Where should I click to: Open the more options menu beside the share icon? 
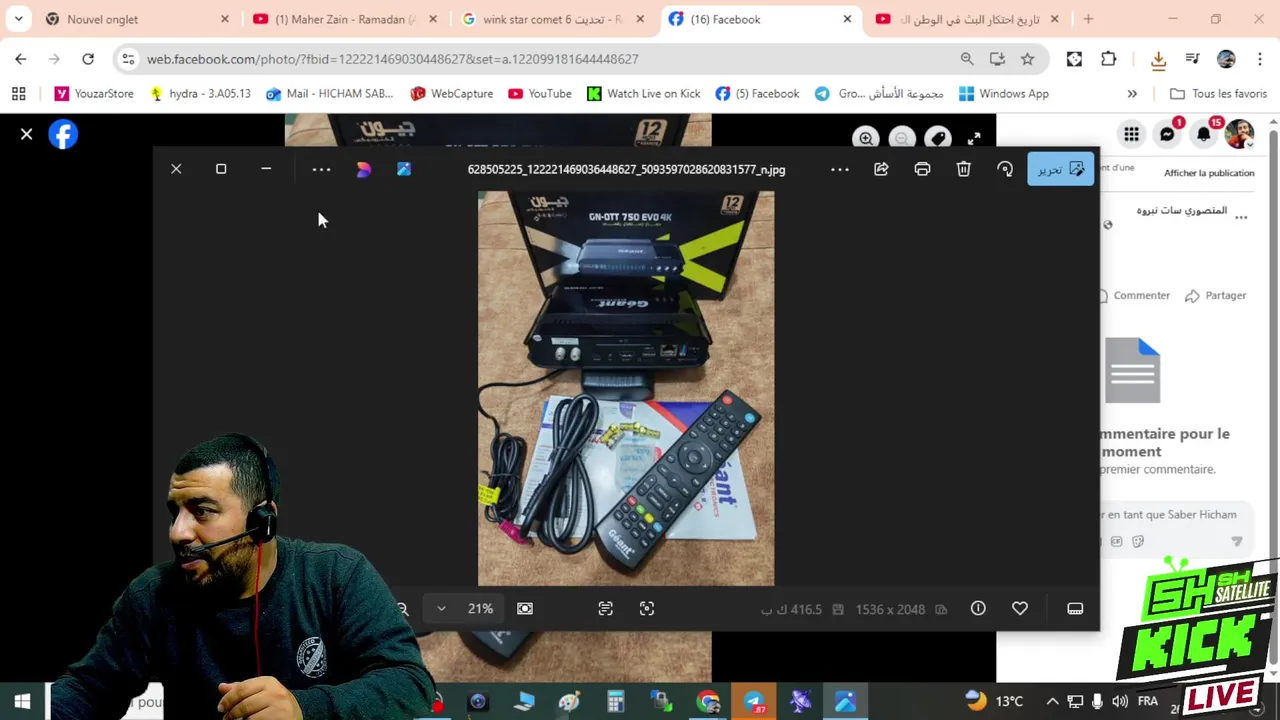[840, 169]
